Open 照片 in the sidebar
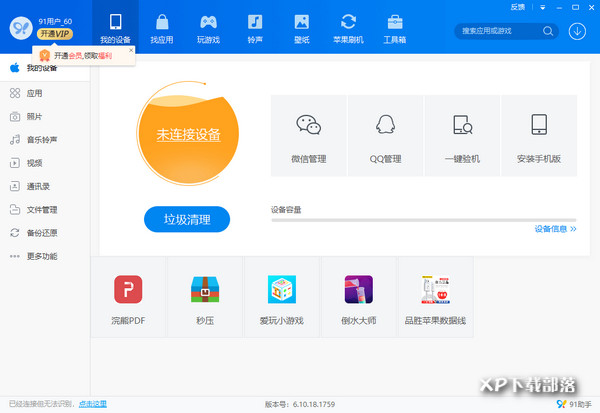 (x=45, y=116)
